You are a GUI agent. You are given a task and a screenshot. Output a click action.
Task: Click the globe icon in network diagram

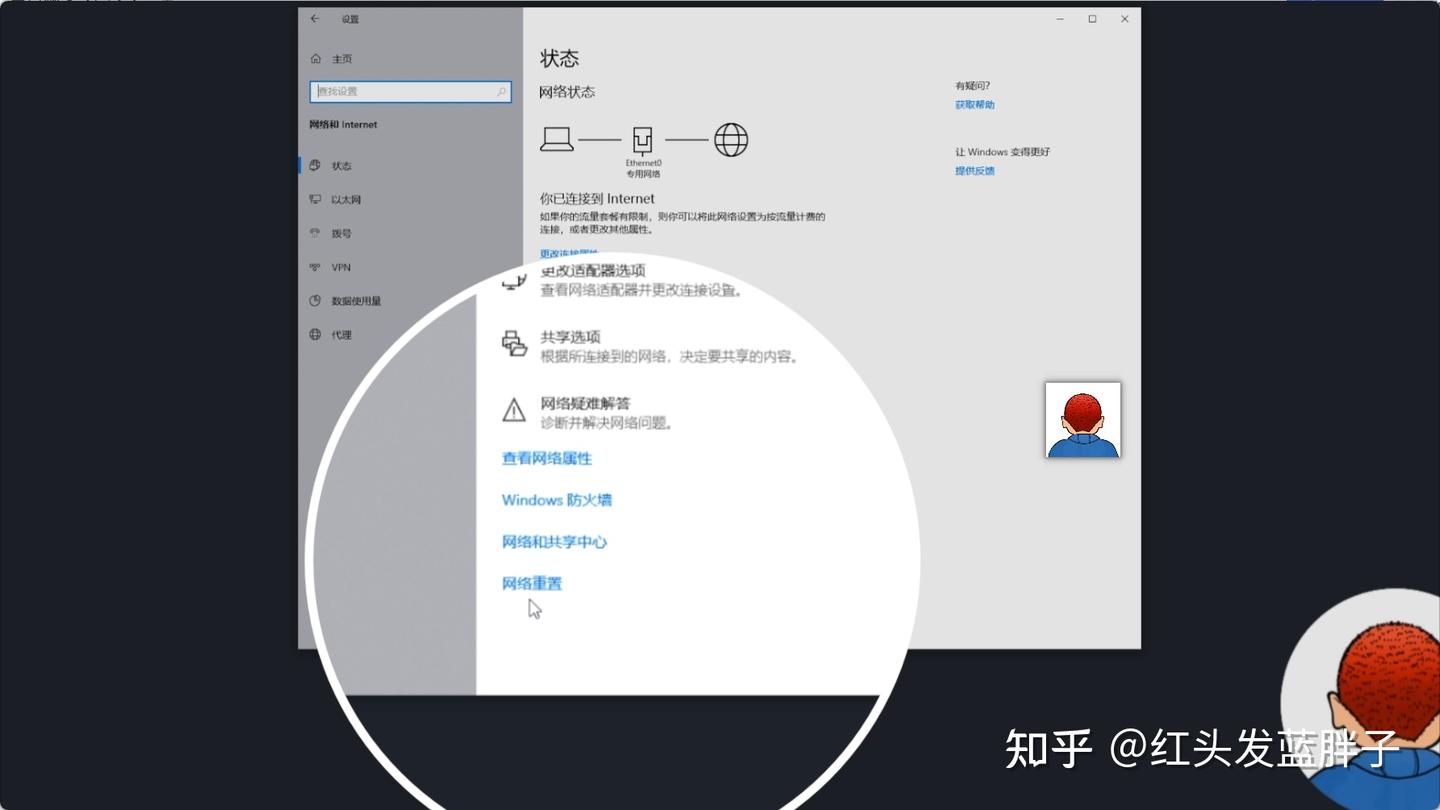click(x=731, y=139)
